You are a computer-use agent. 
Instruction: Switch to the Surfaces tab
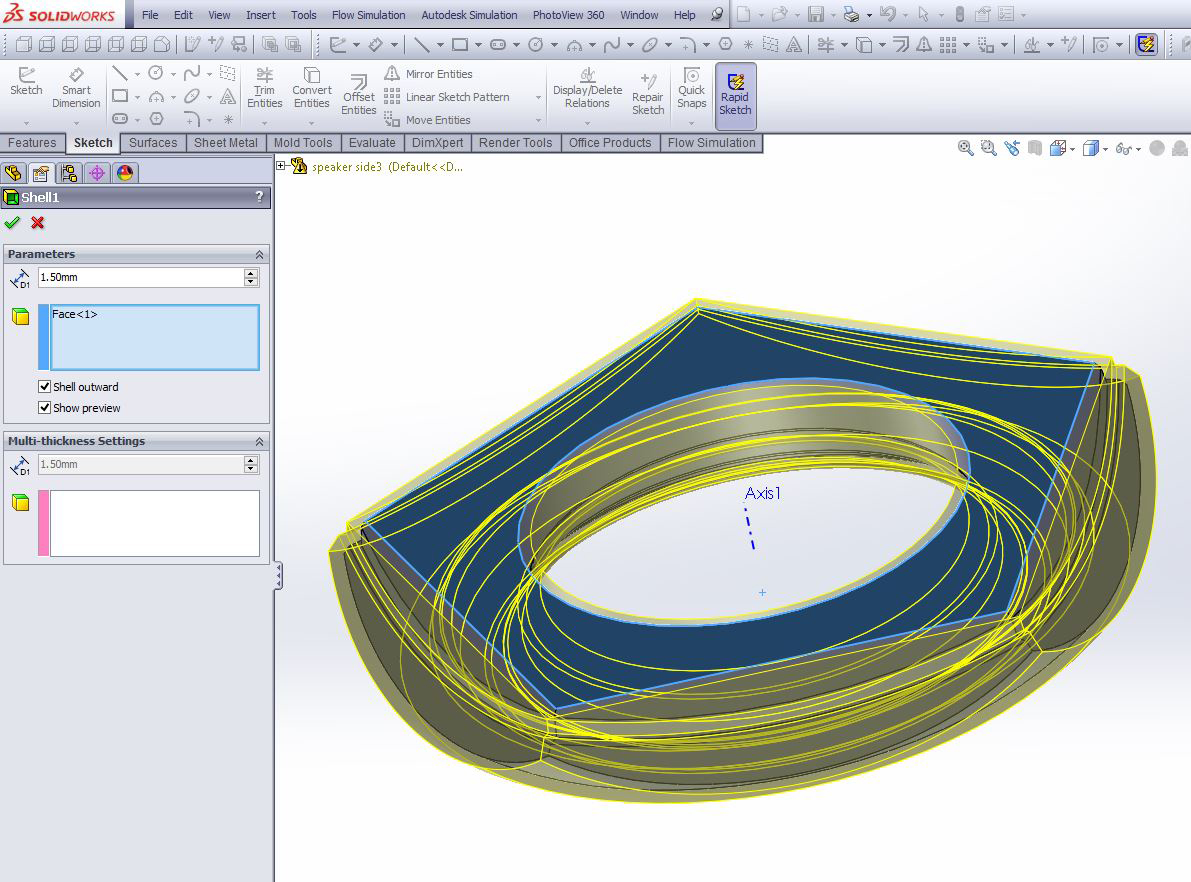pos(153,143)
